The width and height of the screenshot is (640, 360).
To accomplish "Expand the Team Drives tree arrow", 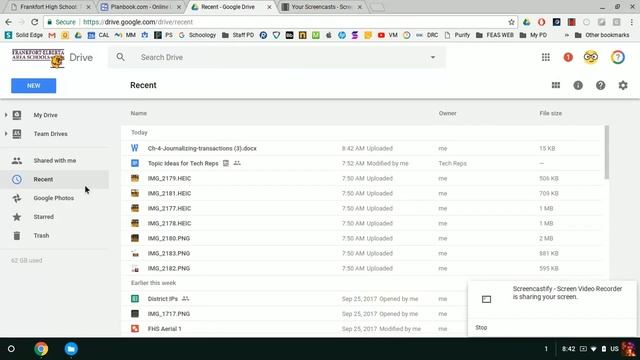I will (6, 133).
